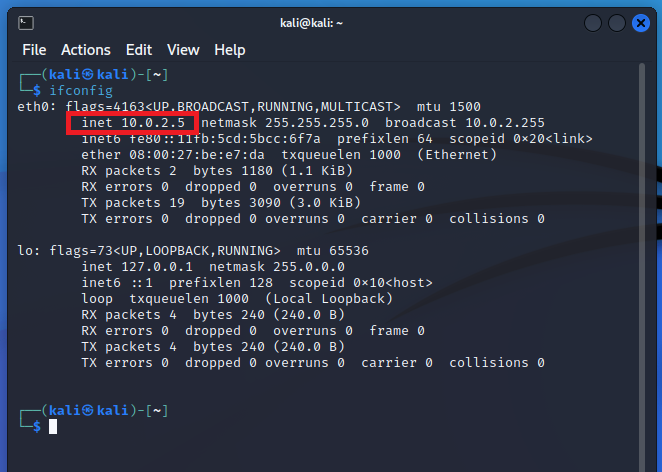This screenshot has width=662, height=472.
Task: Click the 'inet 10.0.2.5' address text
Action: (133, 123)
